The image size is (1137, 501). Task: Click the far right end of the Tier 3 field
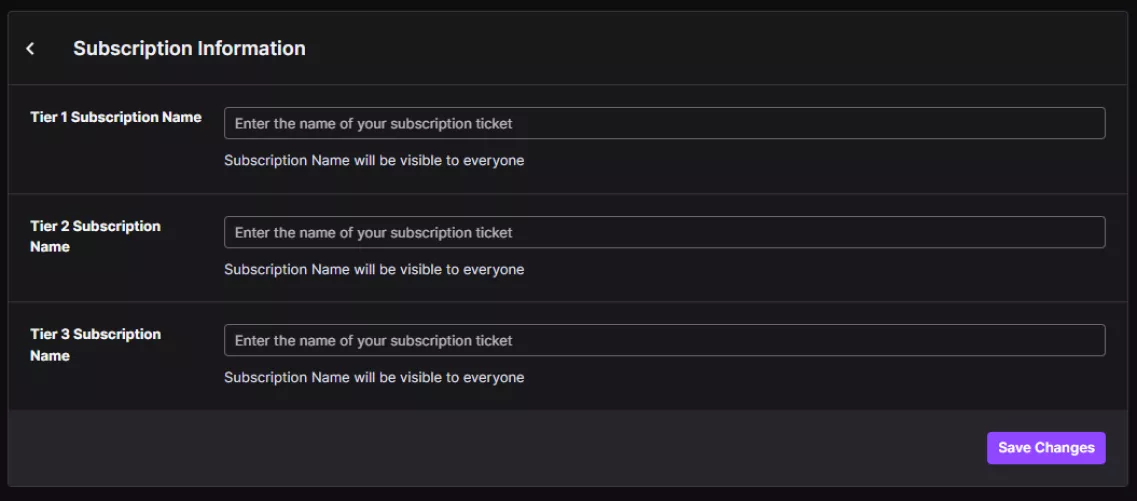[1090, 340]
